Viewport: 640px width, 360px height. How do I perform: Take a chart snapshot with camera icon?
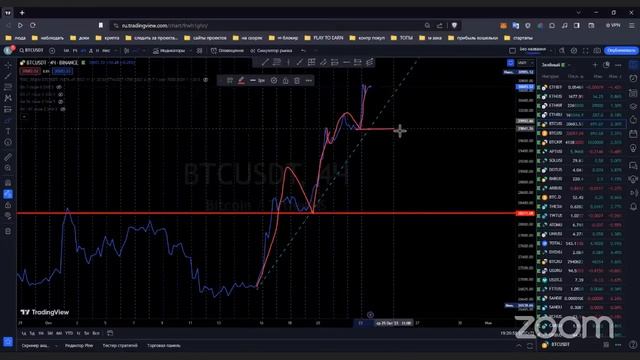click(x=597, y=51)
